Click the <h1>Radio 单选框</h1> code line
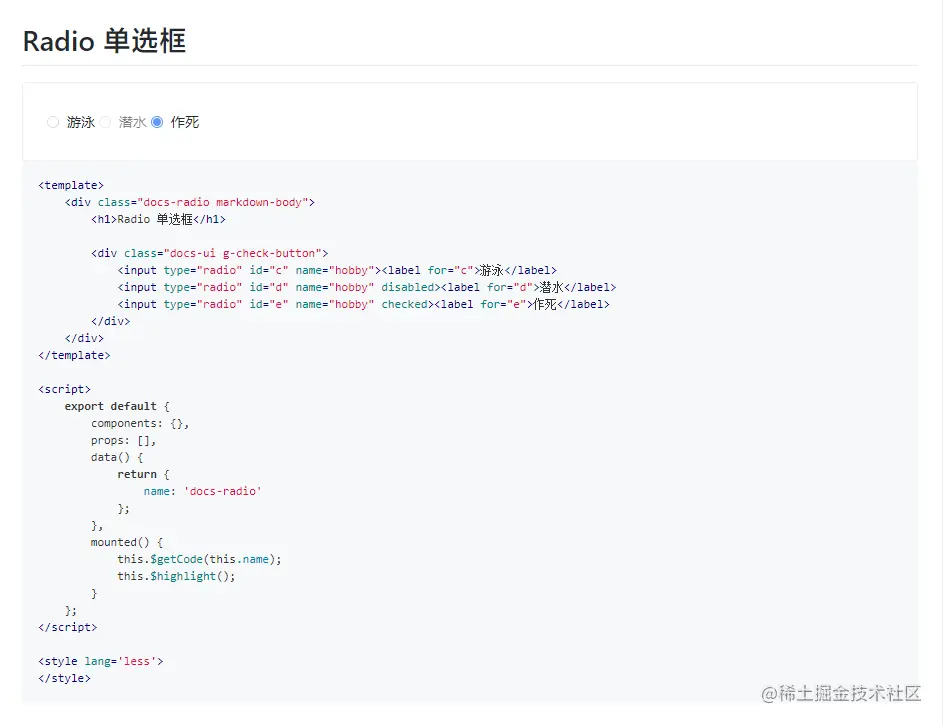The width and height of the screenshot is (943, 725). [x=158, y=219]
